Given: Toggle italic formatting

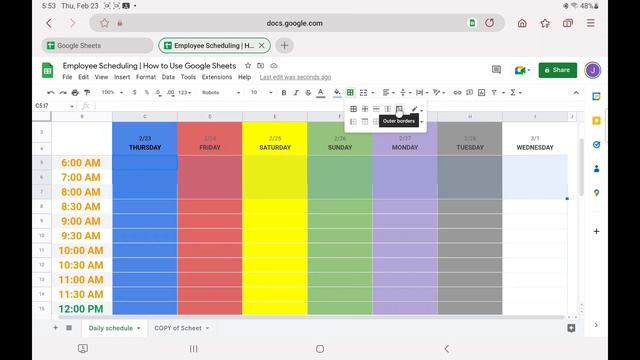Looking at the screenshot, I should click(x=296, y=93).
